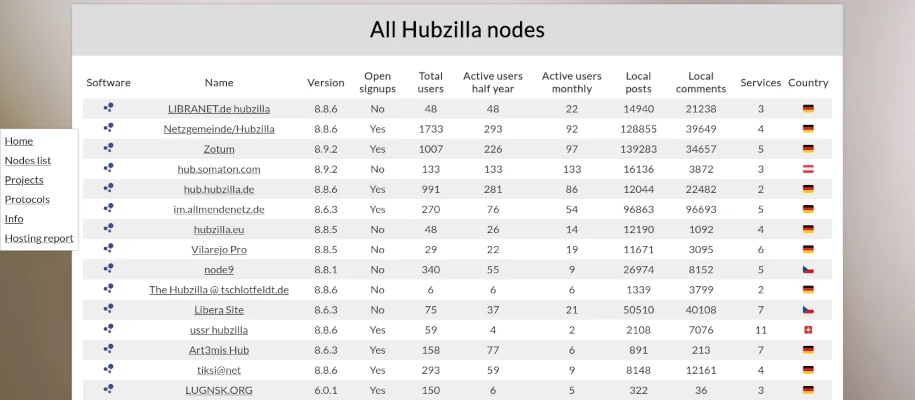Screen dimensions: 915x400
Task: Open the Art3mis Hub node link
Action: tap(219, 350)
